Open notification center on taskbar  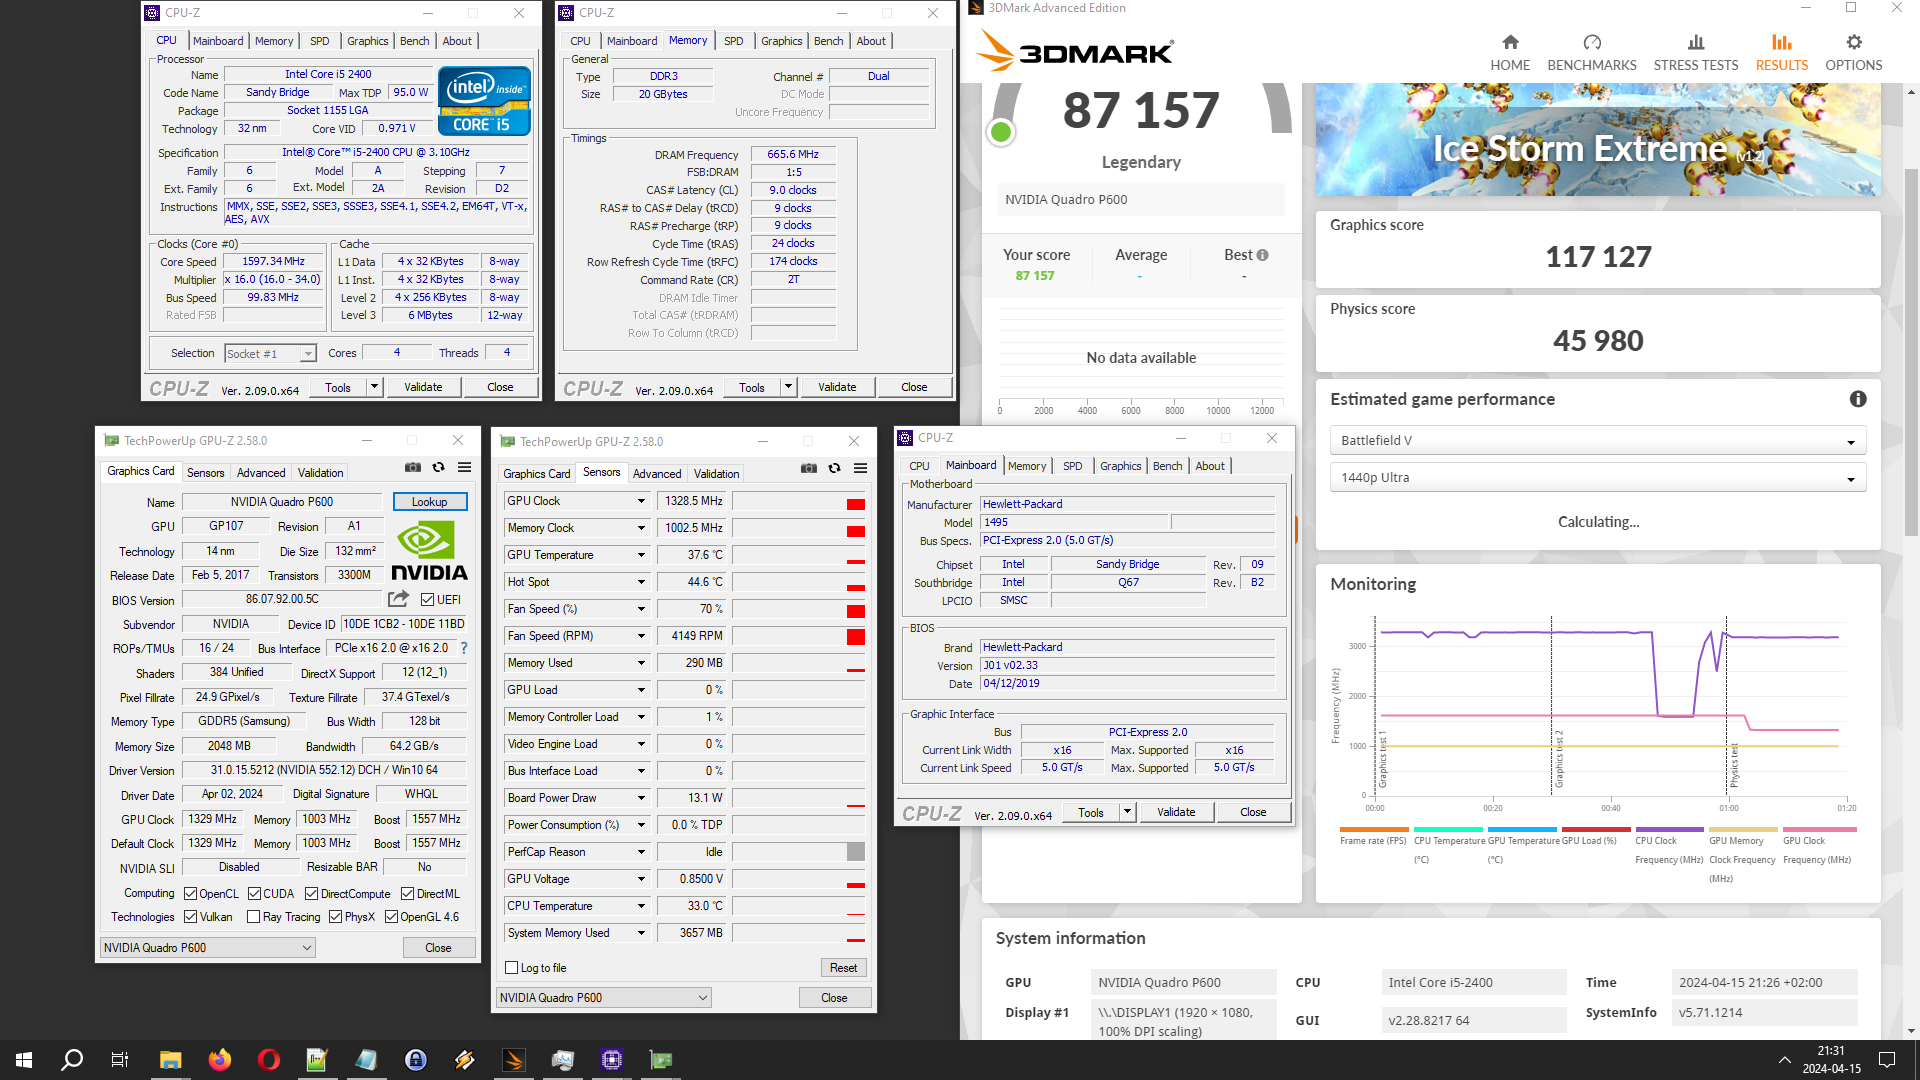(x=1887, y=1060)
